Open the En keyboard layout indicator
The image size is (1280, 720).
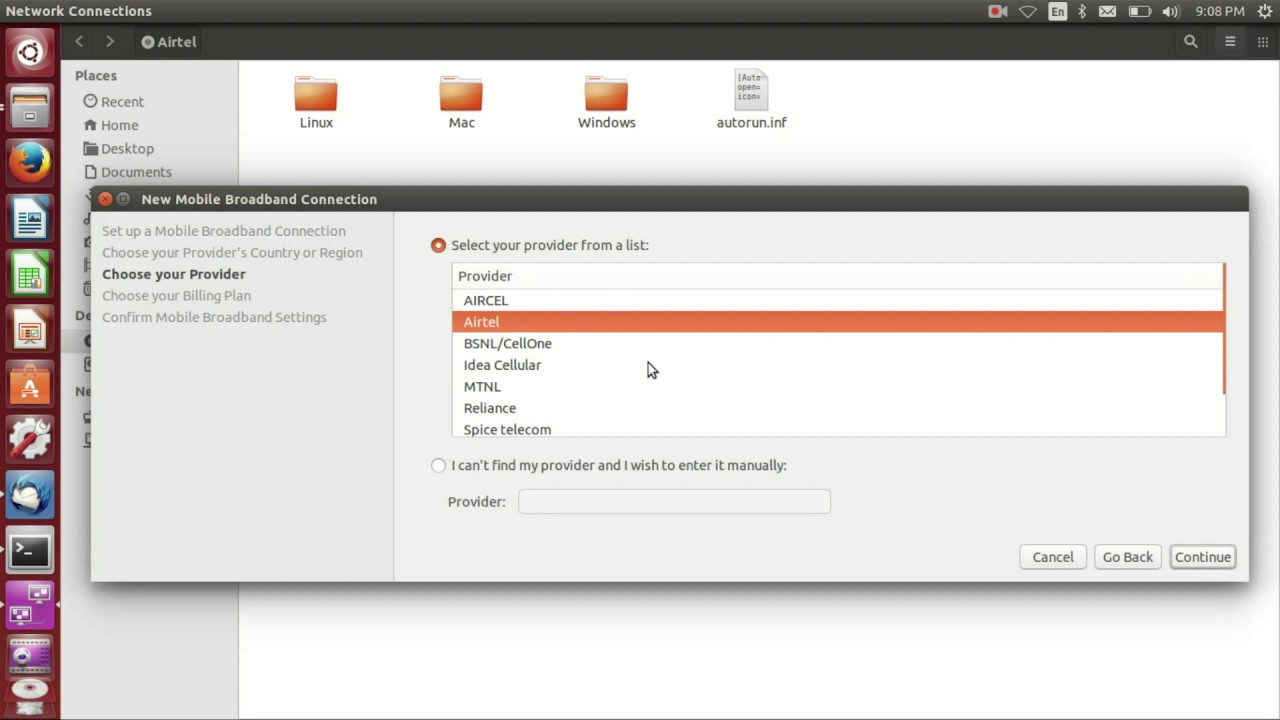(x=1057, y=12)
